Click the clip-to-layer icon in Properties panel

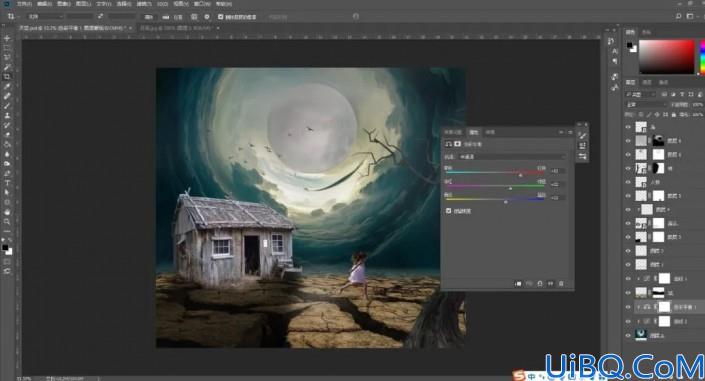518,284
